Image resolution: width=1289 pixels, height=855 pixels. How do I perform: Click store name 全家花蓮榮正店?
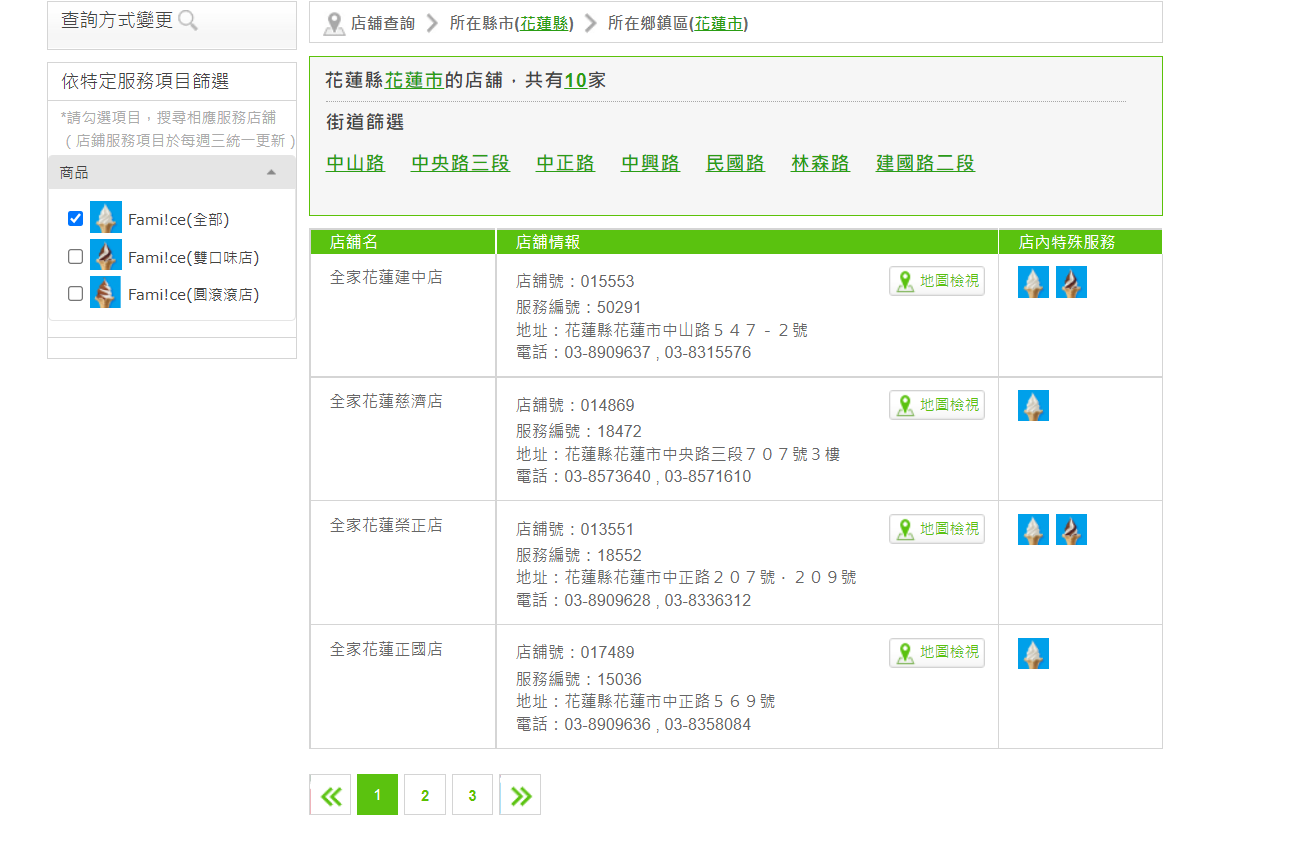pyautogui.click(x=386, y=525)
